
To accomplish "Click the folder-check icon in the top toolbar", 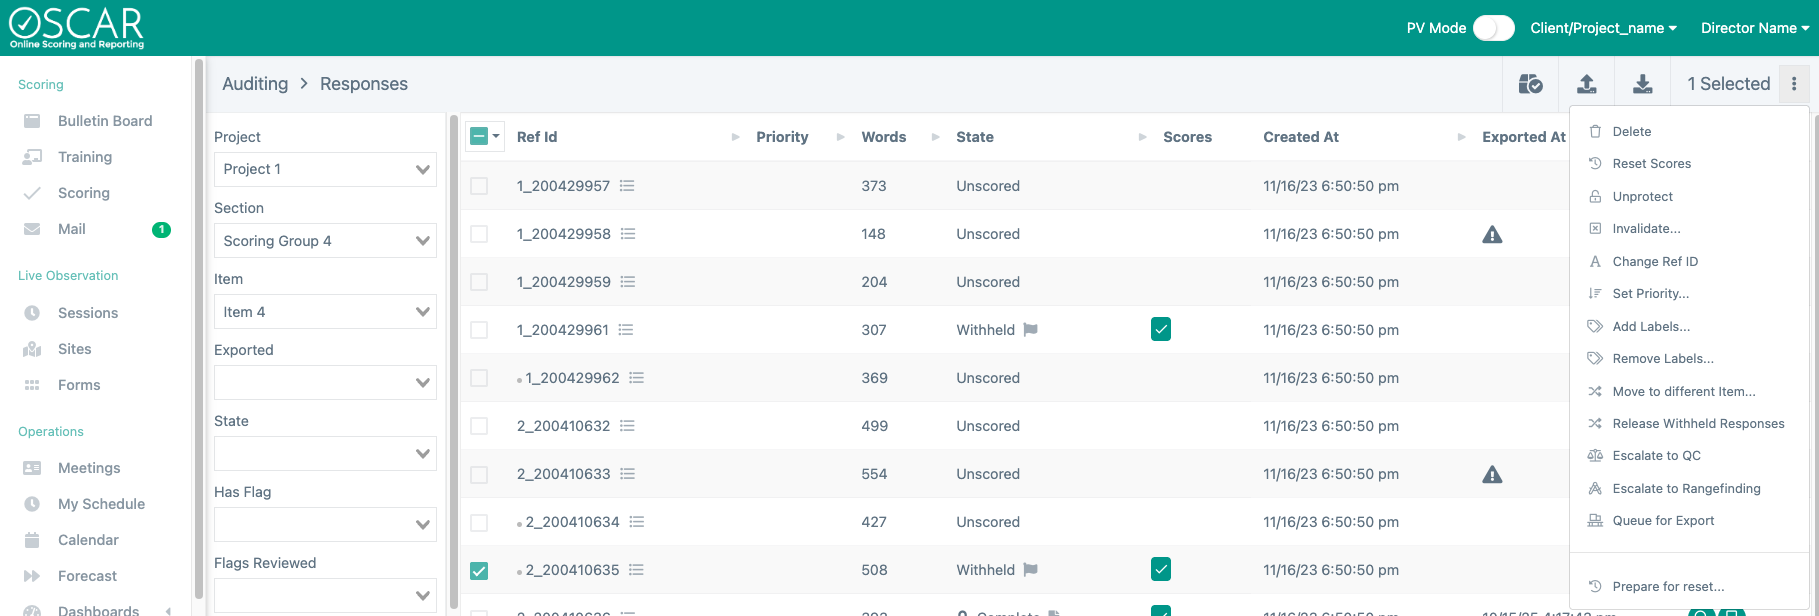I will 1530,84.
